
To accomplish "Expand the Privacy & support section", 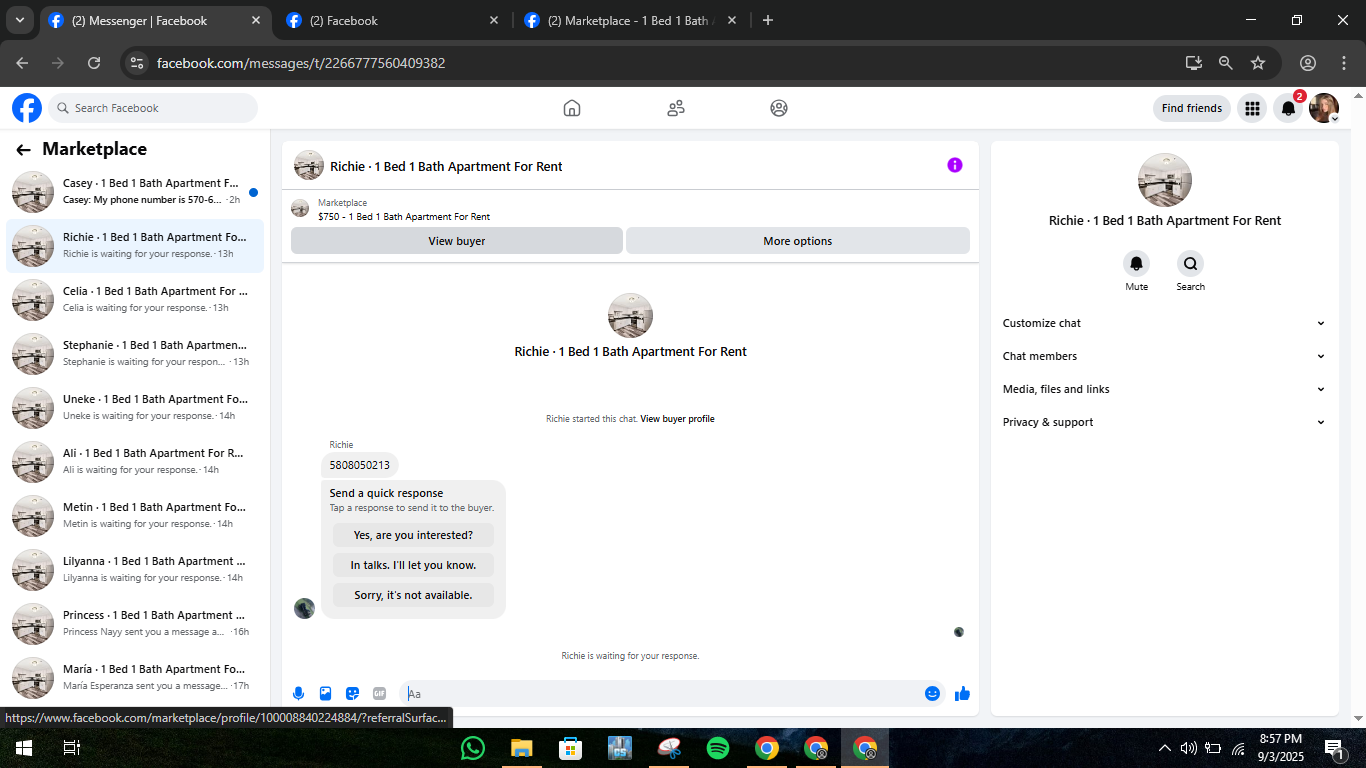I will 1164,422.
